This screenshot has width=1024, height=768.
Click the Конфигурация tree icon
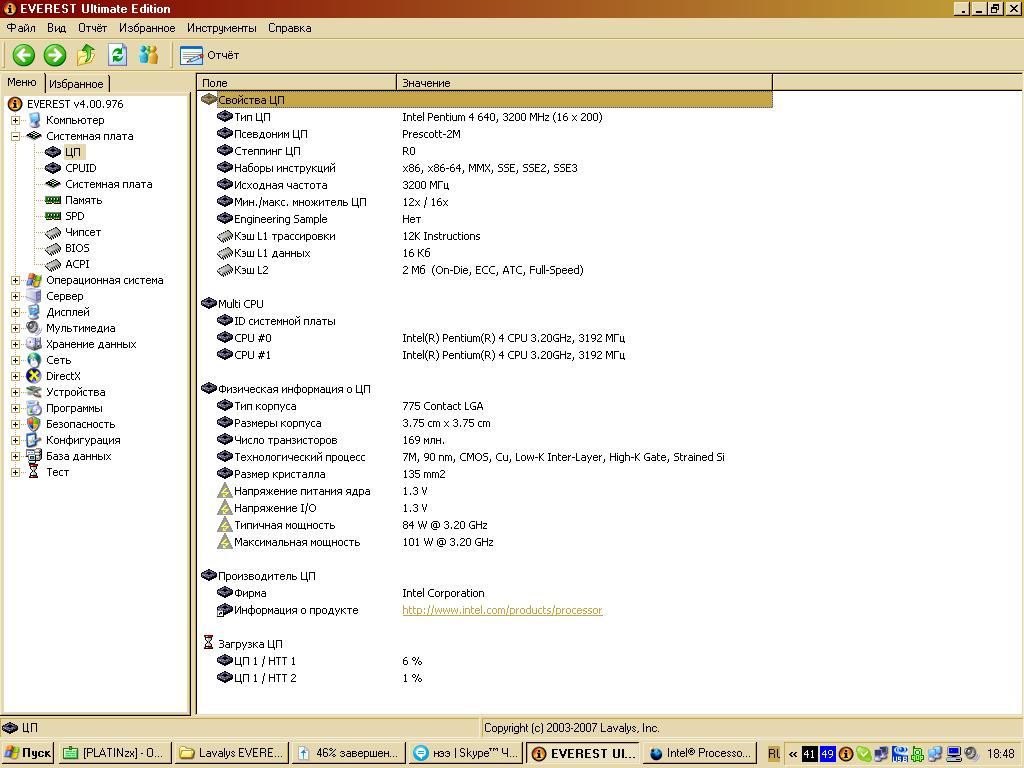point(33,440)
